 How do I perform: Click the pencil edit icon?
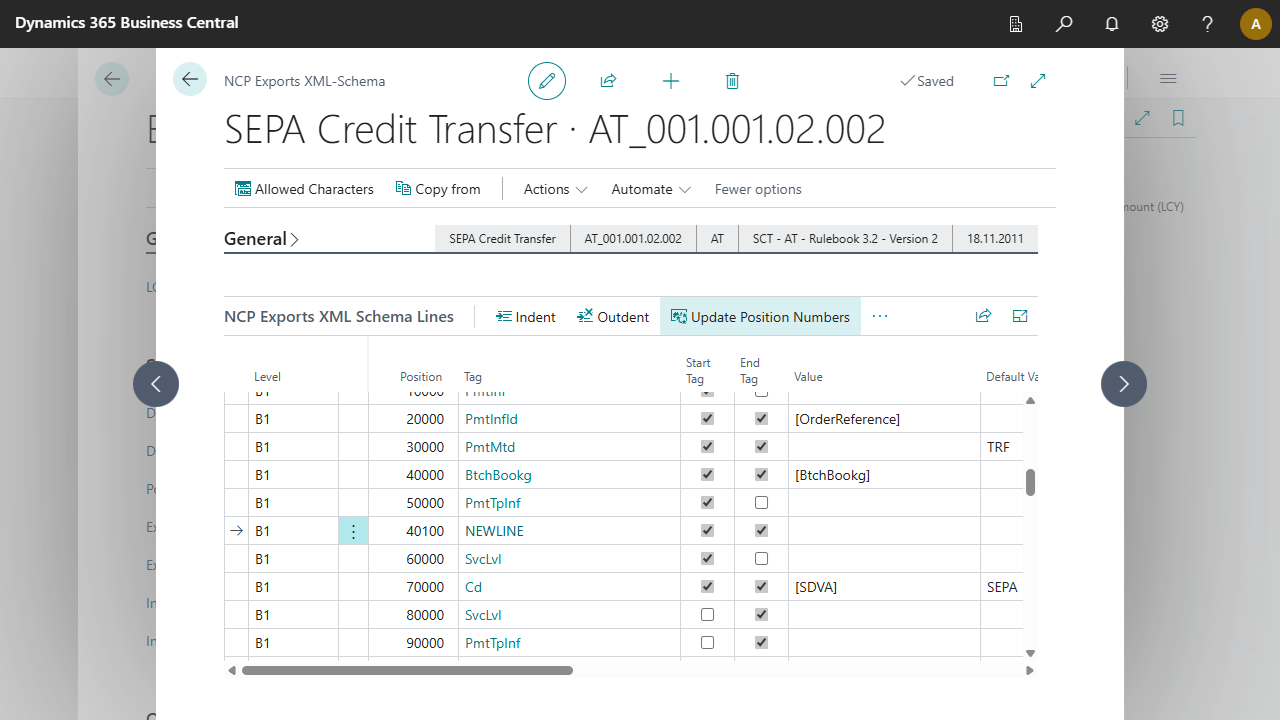(x=547, y=81)
